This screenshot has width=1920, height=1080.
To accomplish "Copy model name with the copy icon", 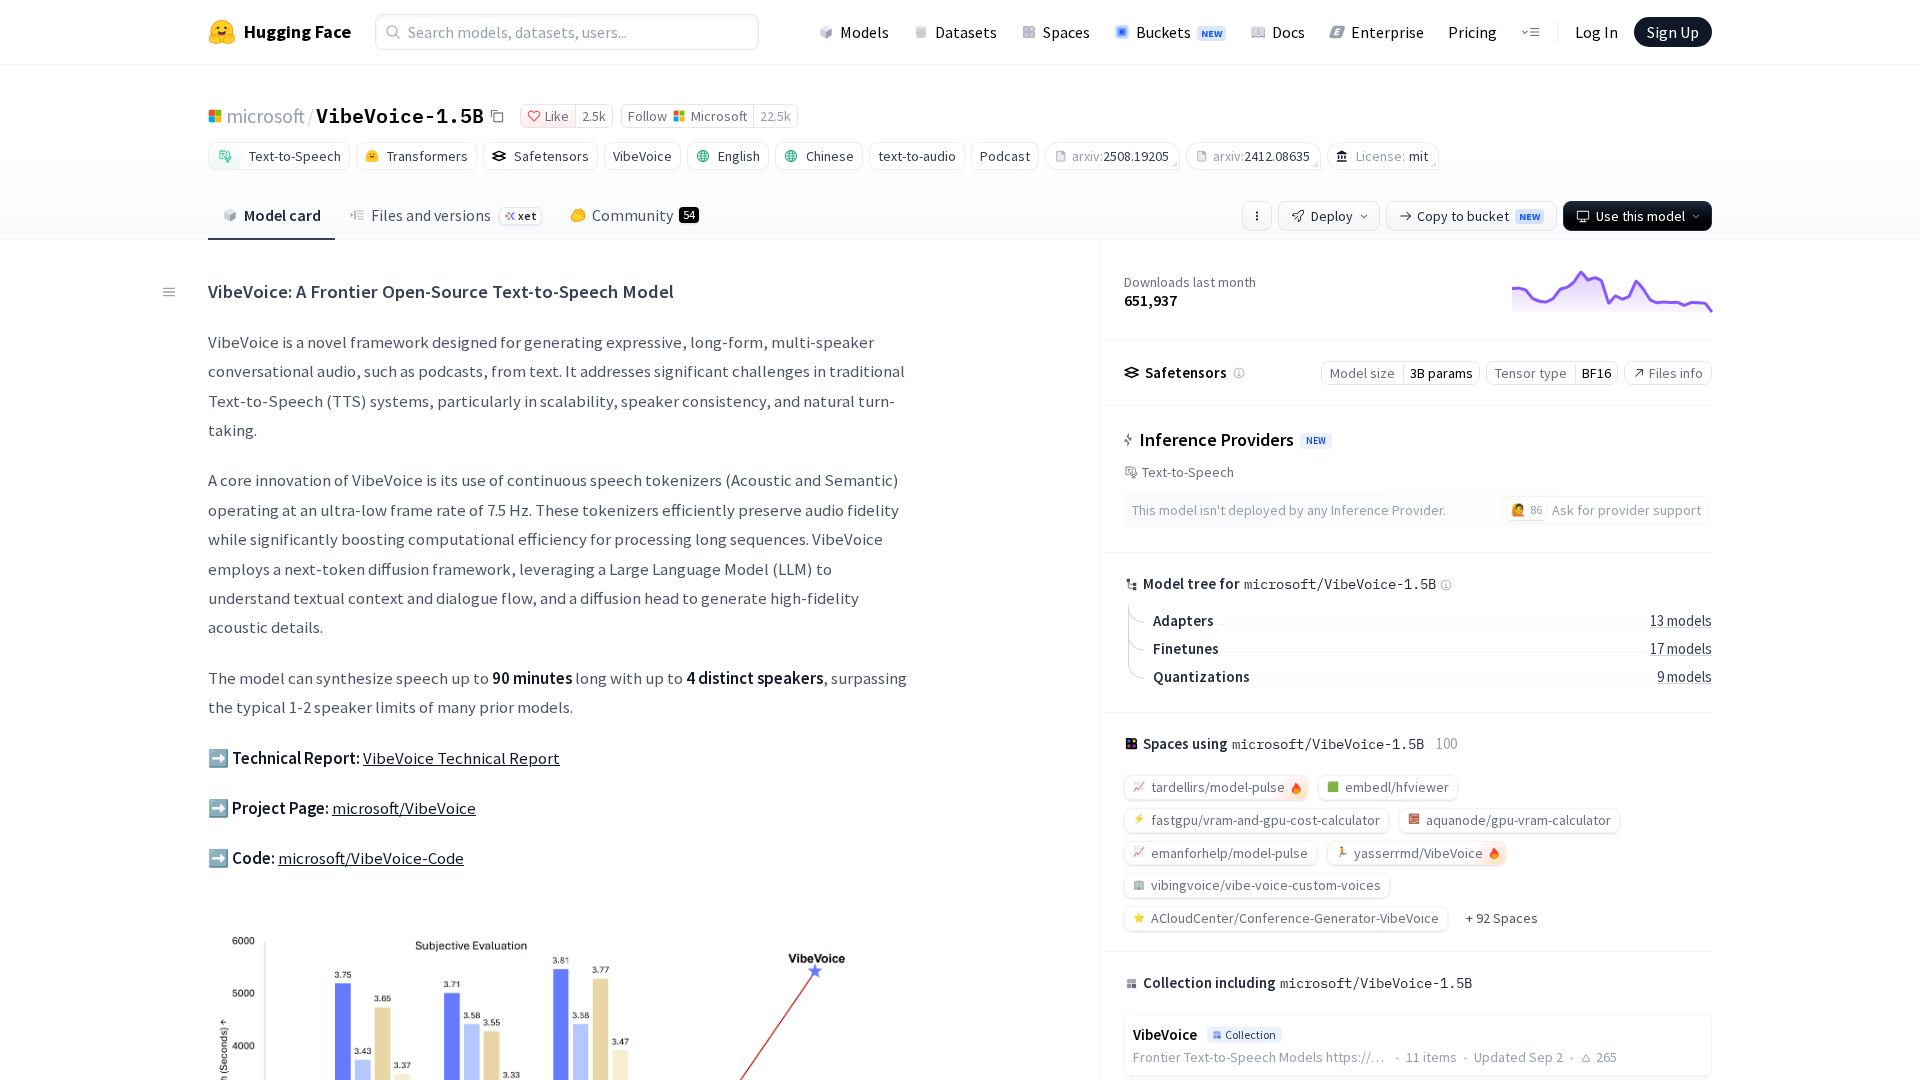I will coord(497,116).
